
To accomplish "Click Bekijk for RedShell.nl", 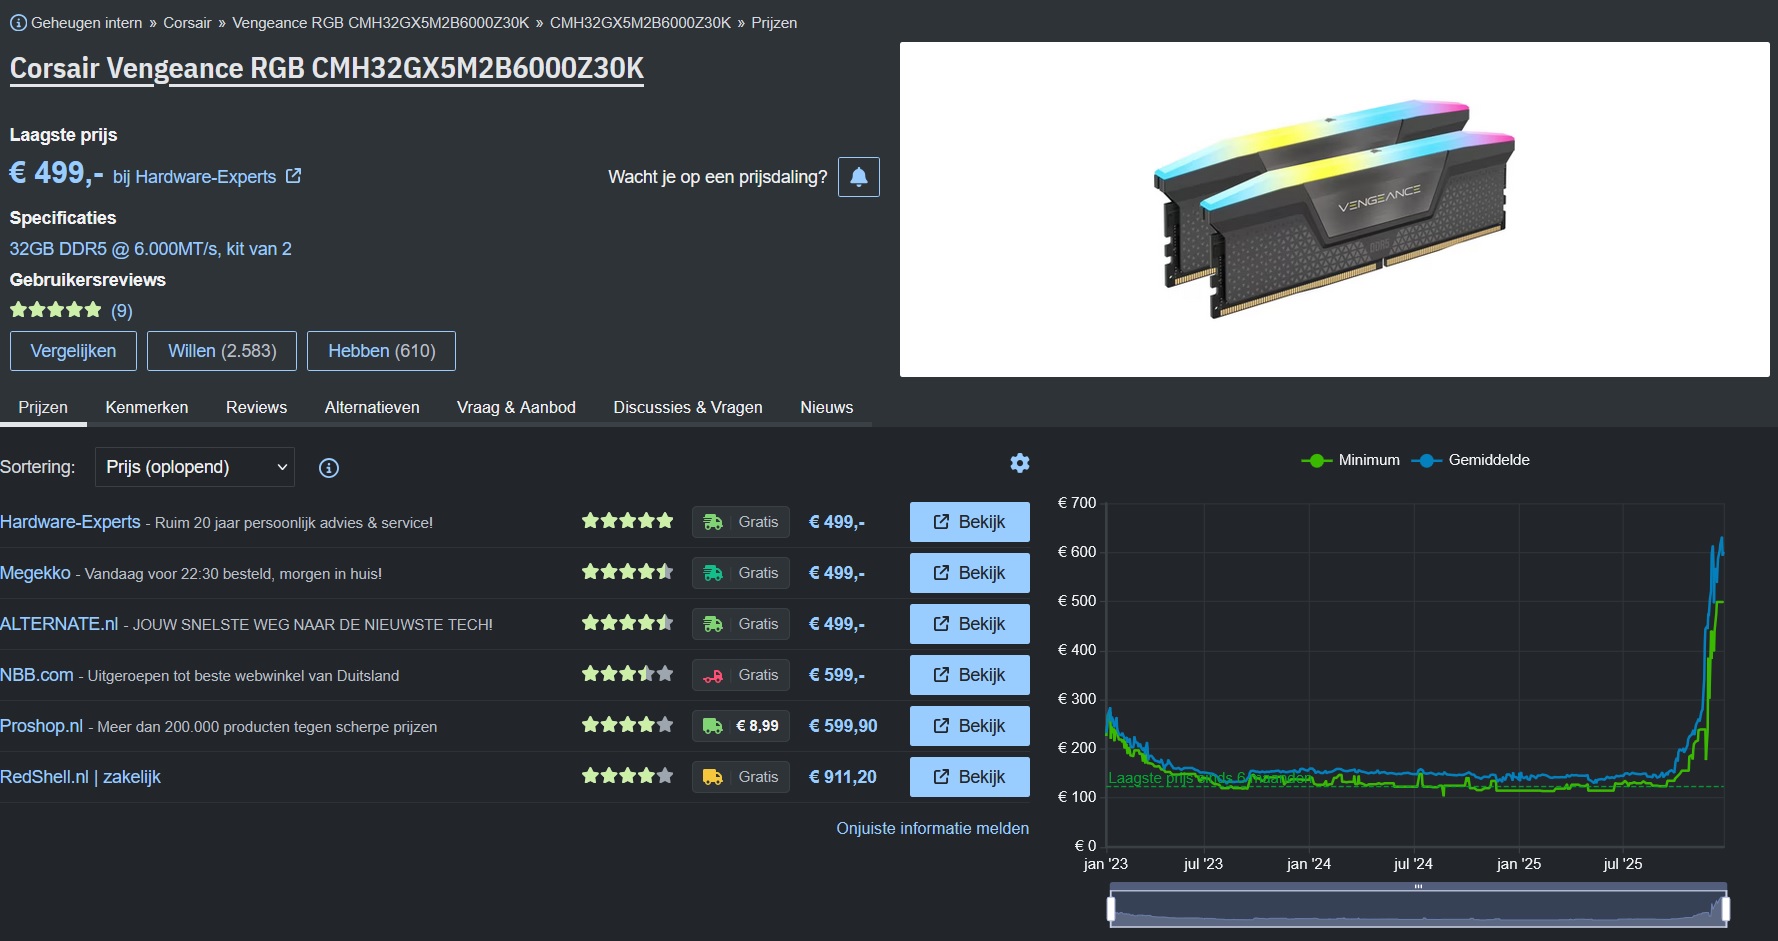I will click(x=970, y=777).
